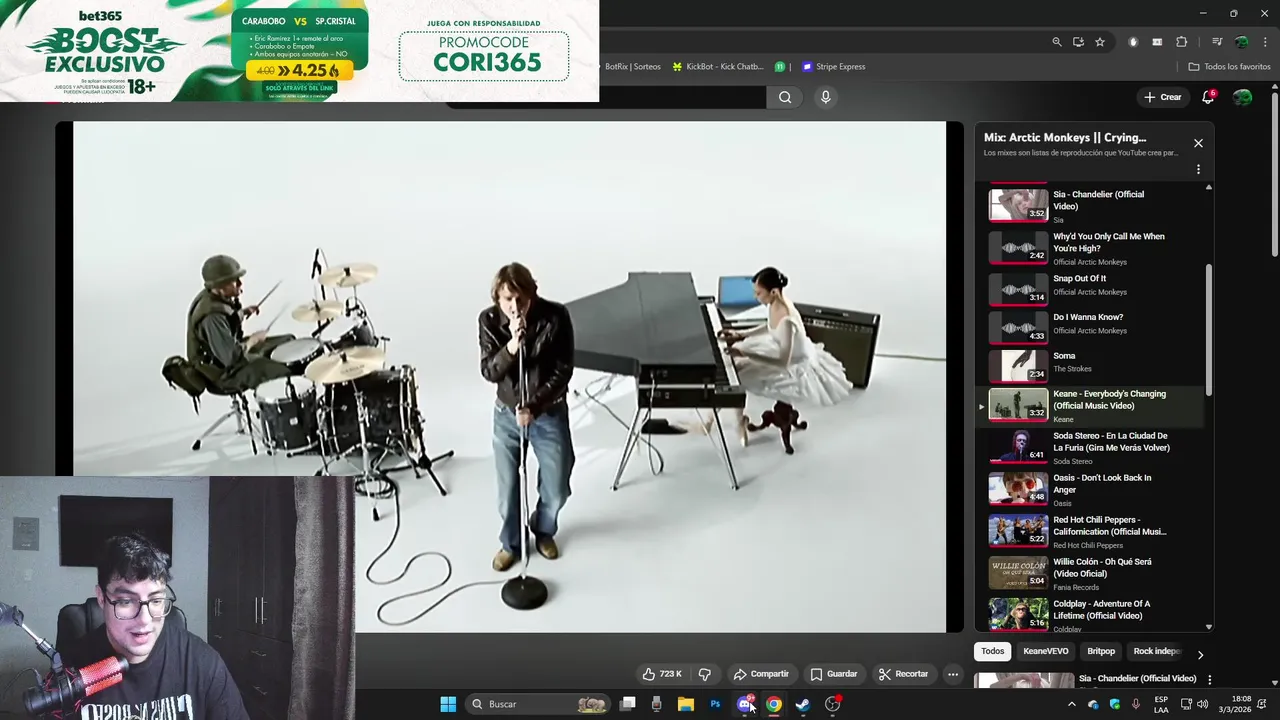Click the YouTube search magnifier button
This screenshot has height=720, width=1280.
coord(785,97)
